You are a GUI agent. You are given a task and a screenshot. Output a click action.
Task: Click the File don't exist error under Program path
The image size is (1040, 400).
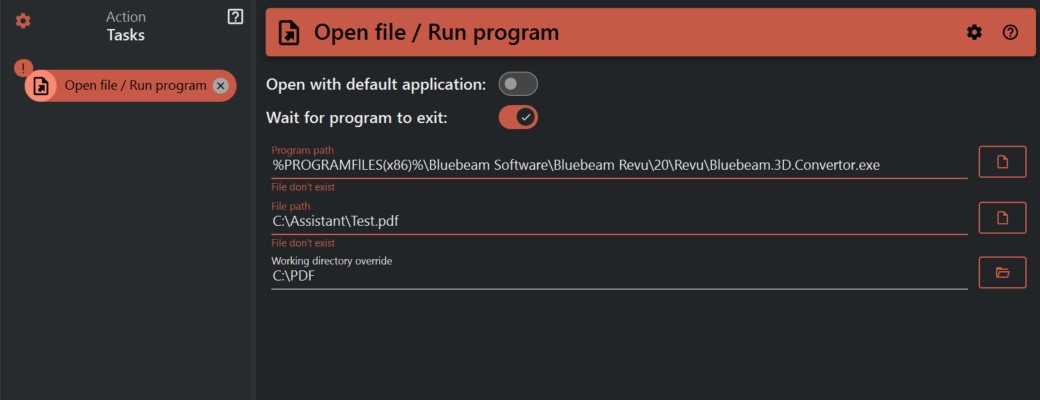pyautogui.click(x=303, y=187)
